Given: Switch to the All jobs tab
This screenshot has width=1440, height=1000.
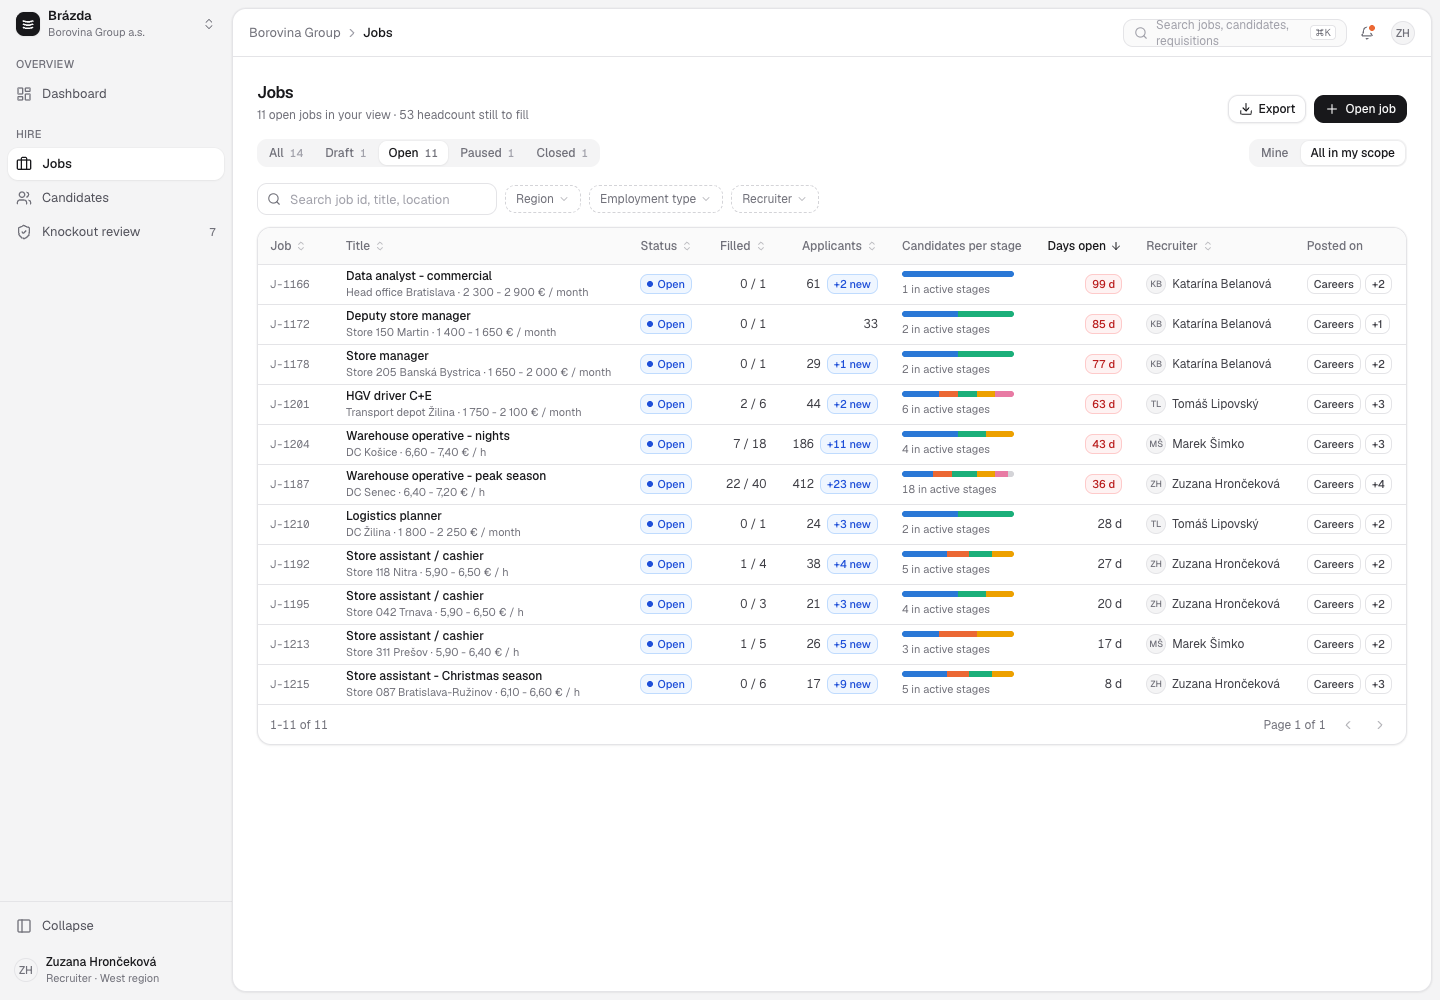Looking at the screenshot, I should coord(286,153).
